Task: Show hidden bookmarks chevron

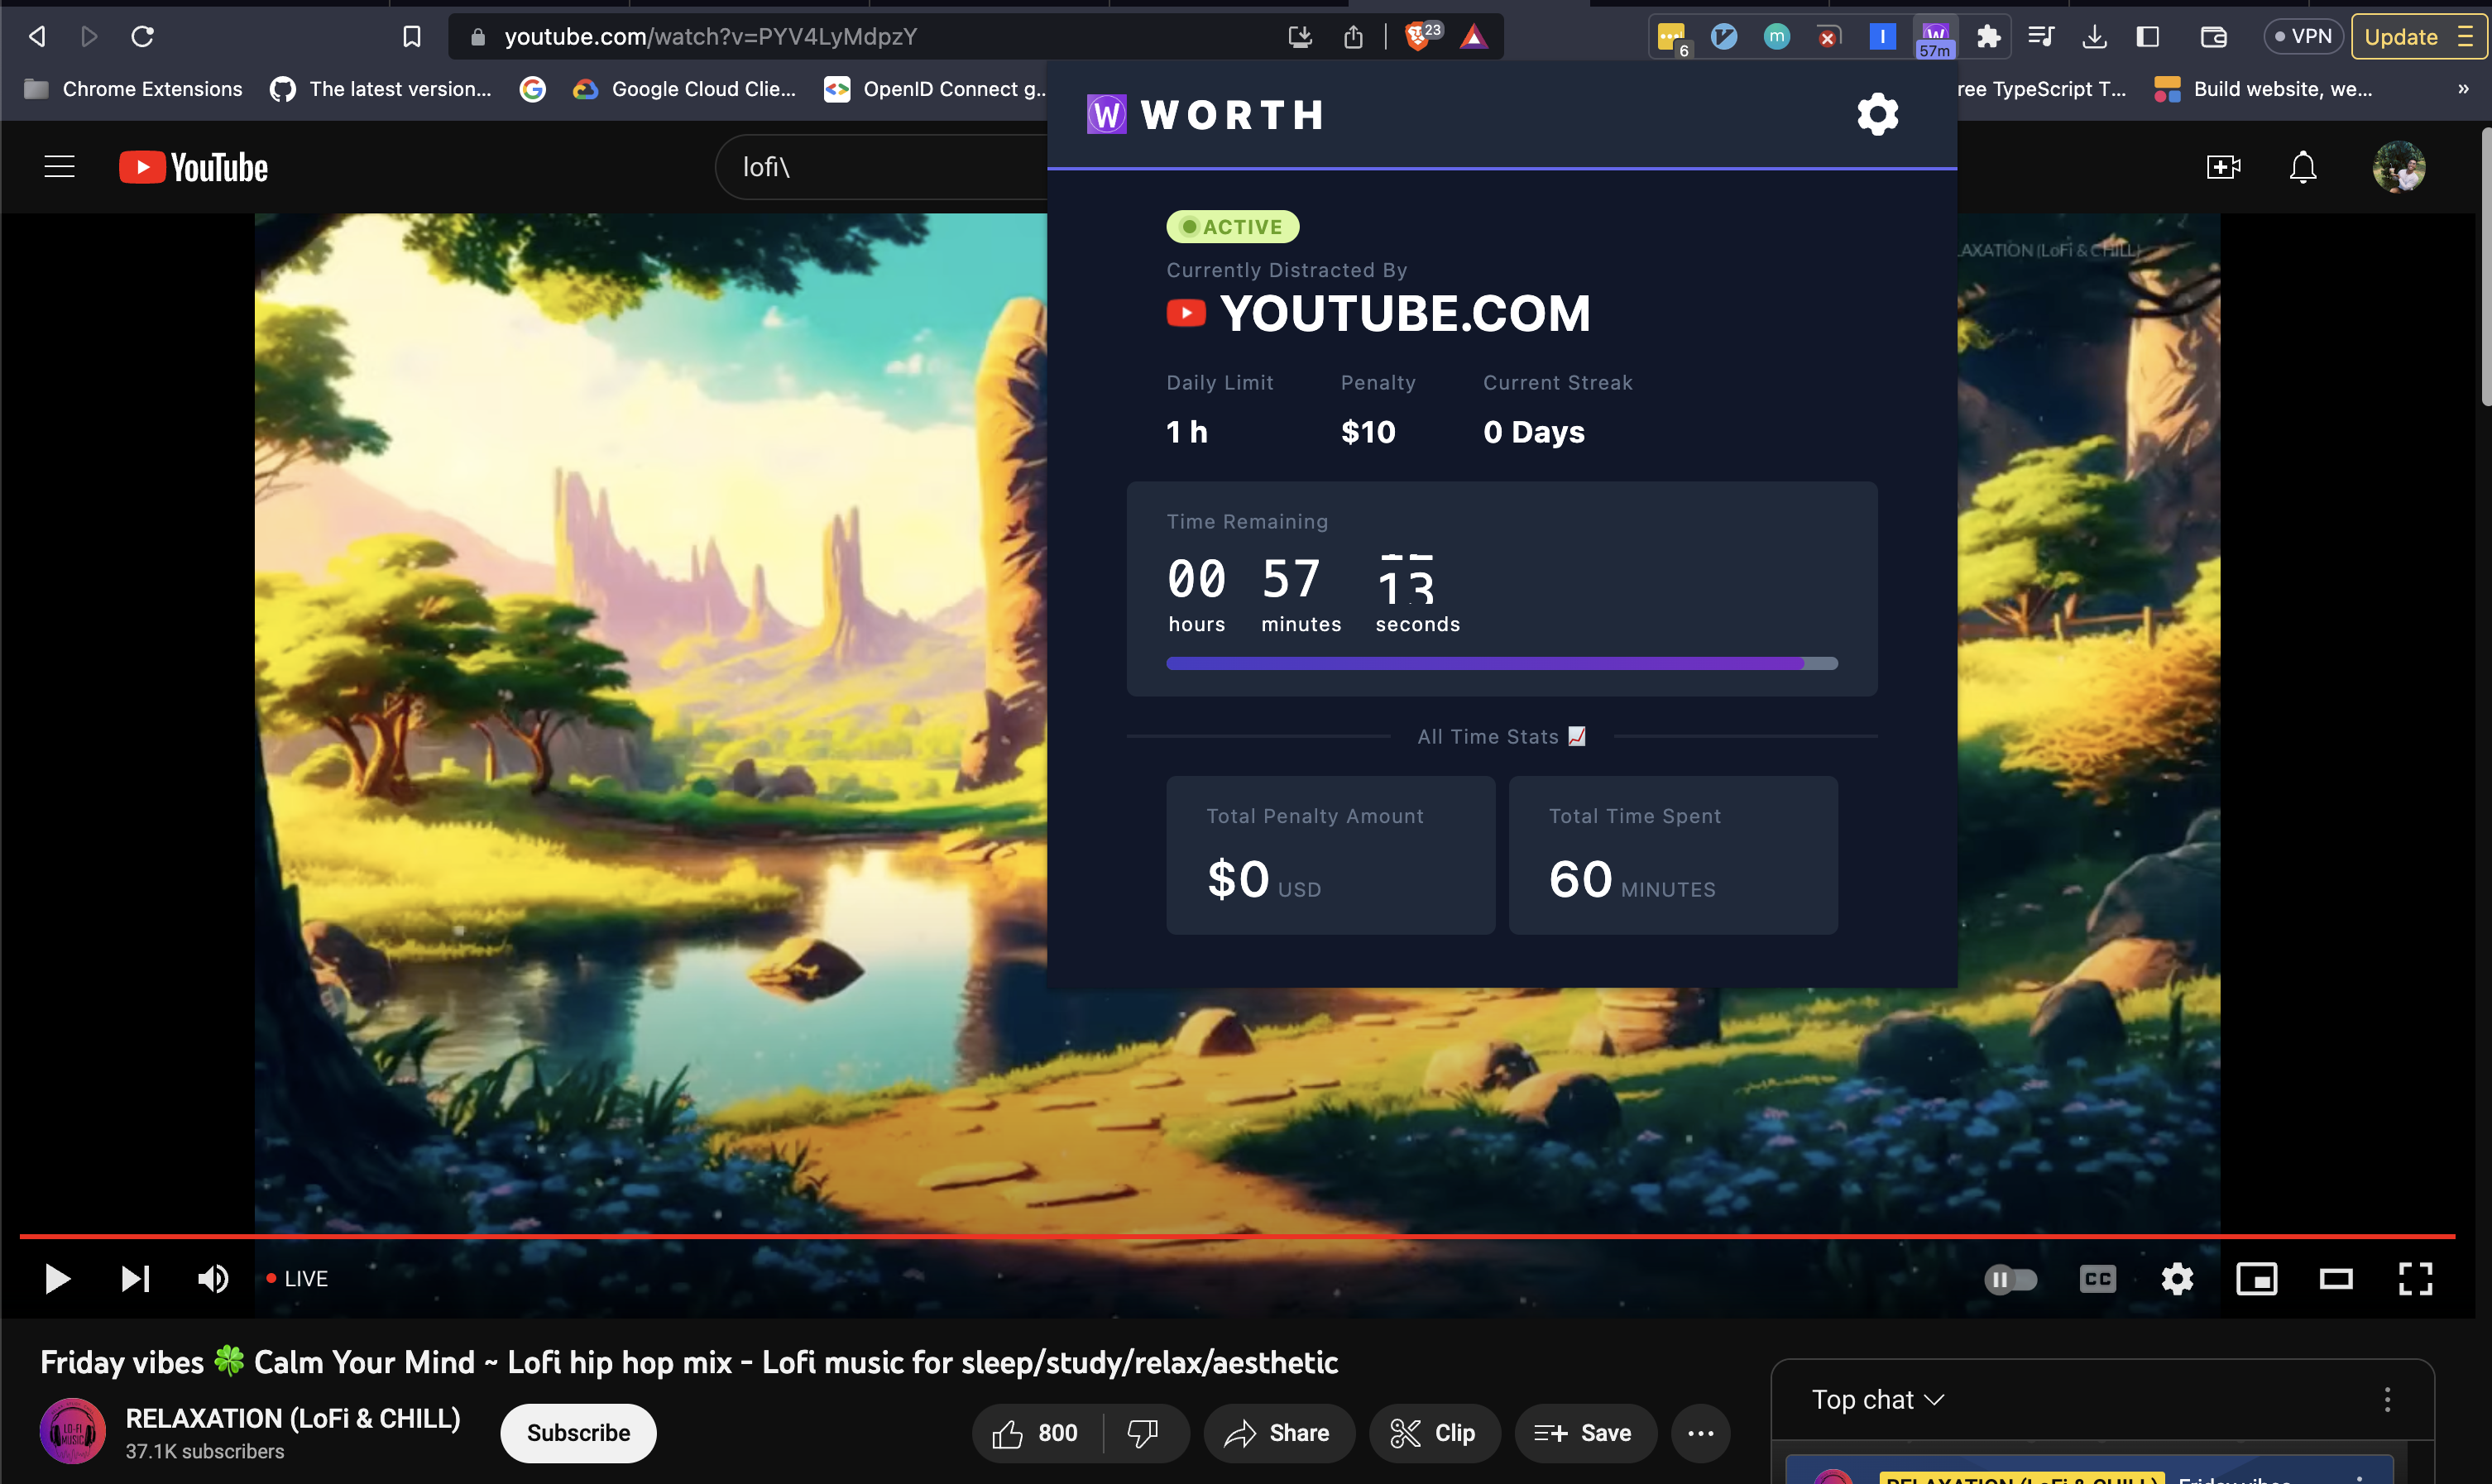Action: pos(2462,89)
